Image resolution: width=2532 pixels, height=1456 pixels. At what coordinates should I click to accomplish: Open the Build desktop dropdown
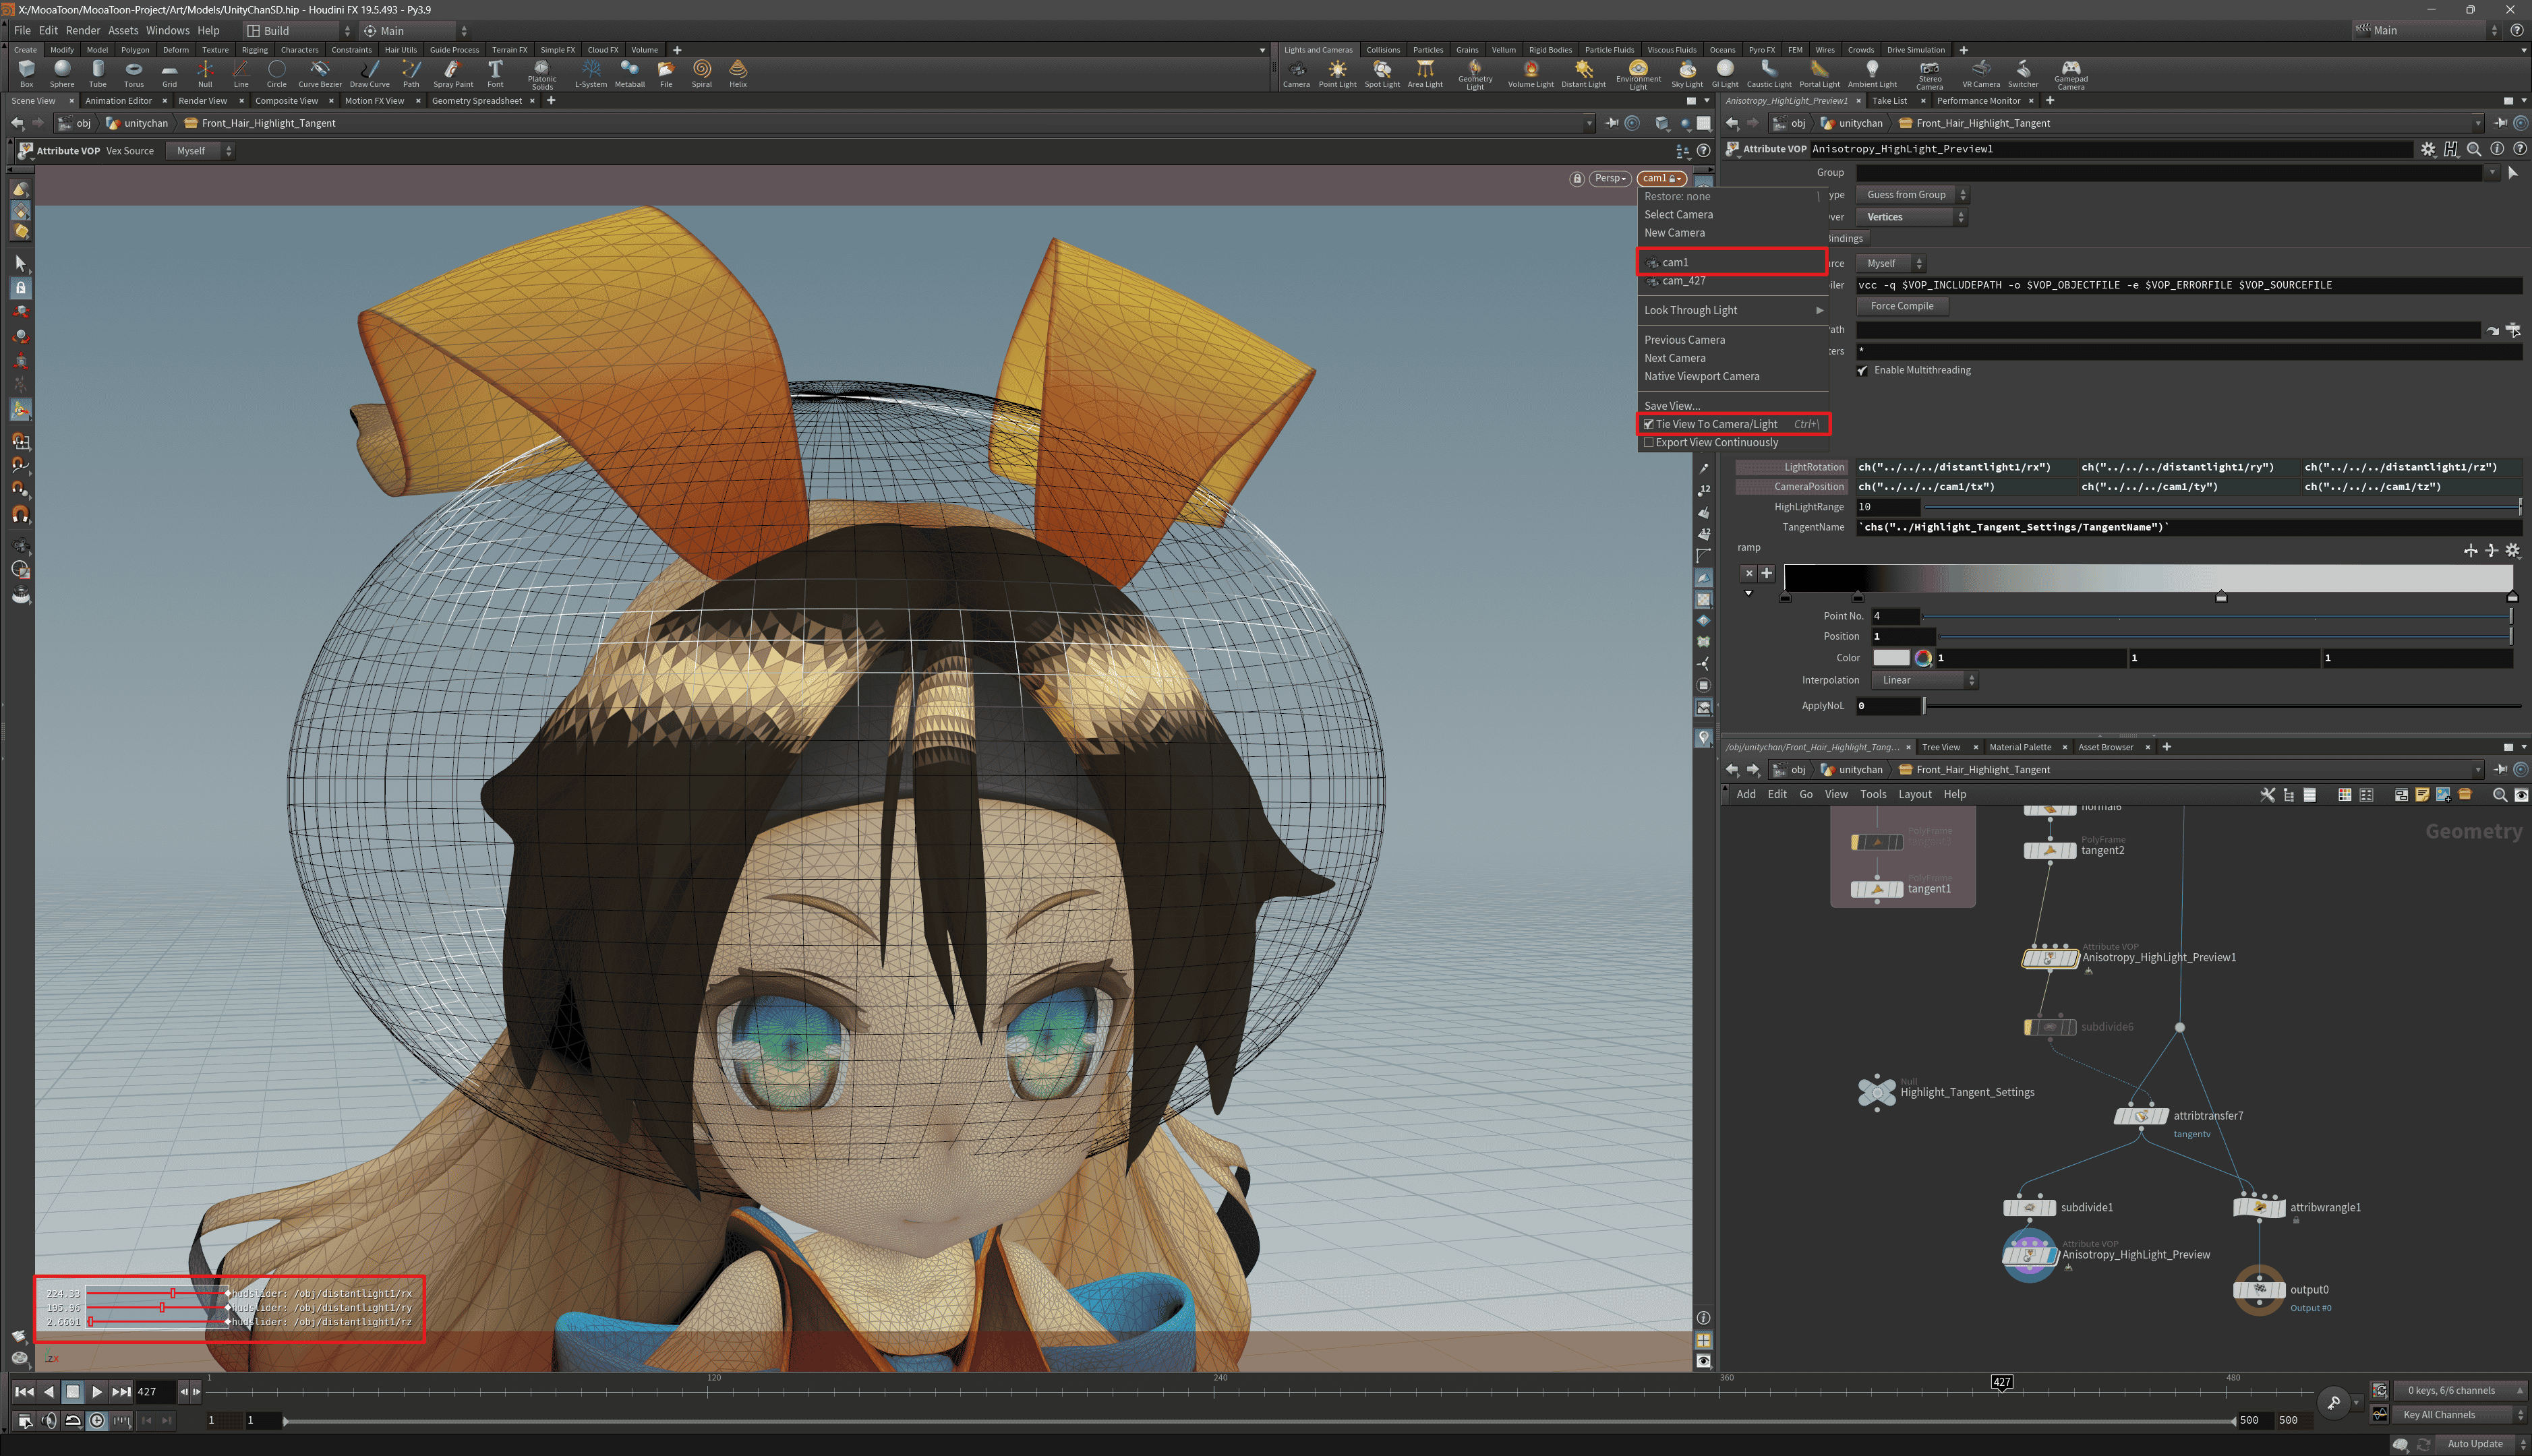tap(299, 30)
